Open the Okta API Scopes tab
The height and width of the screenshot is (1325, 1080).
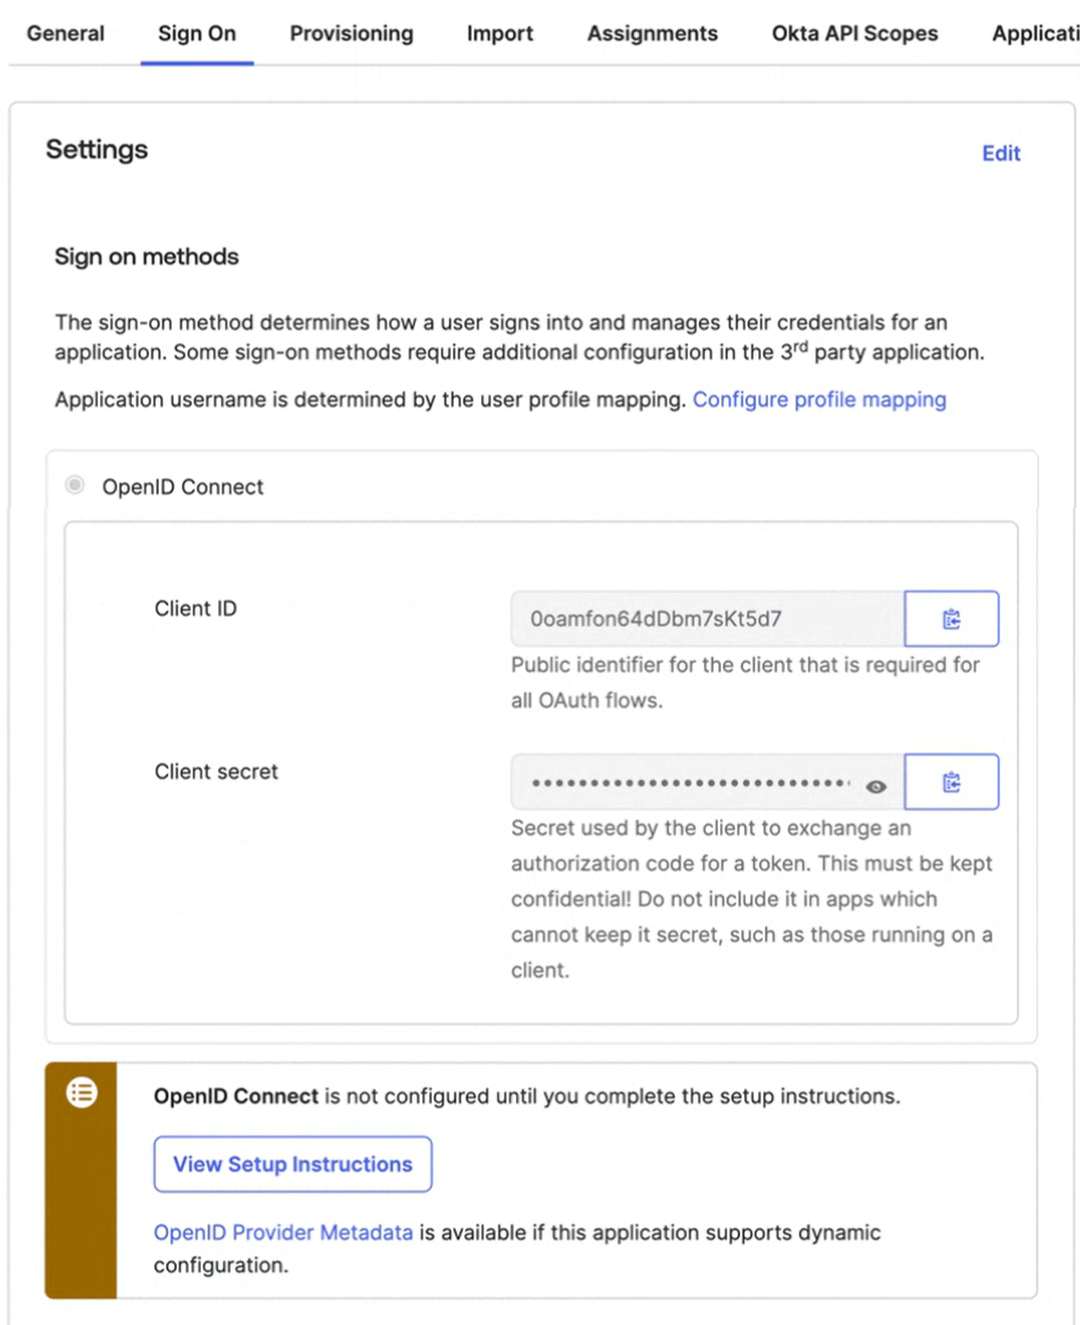pos(855,33)
